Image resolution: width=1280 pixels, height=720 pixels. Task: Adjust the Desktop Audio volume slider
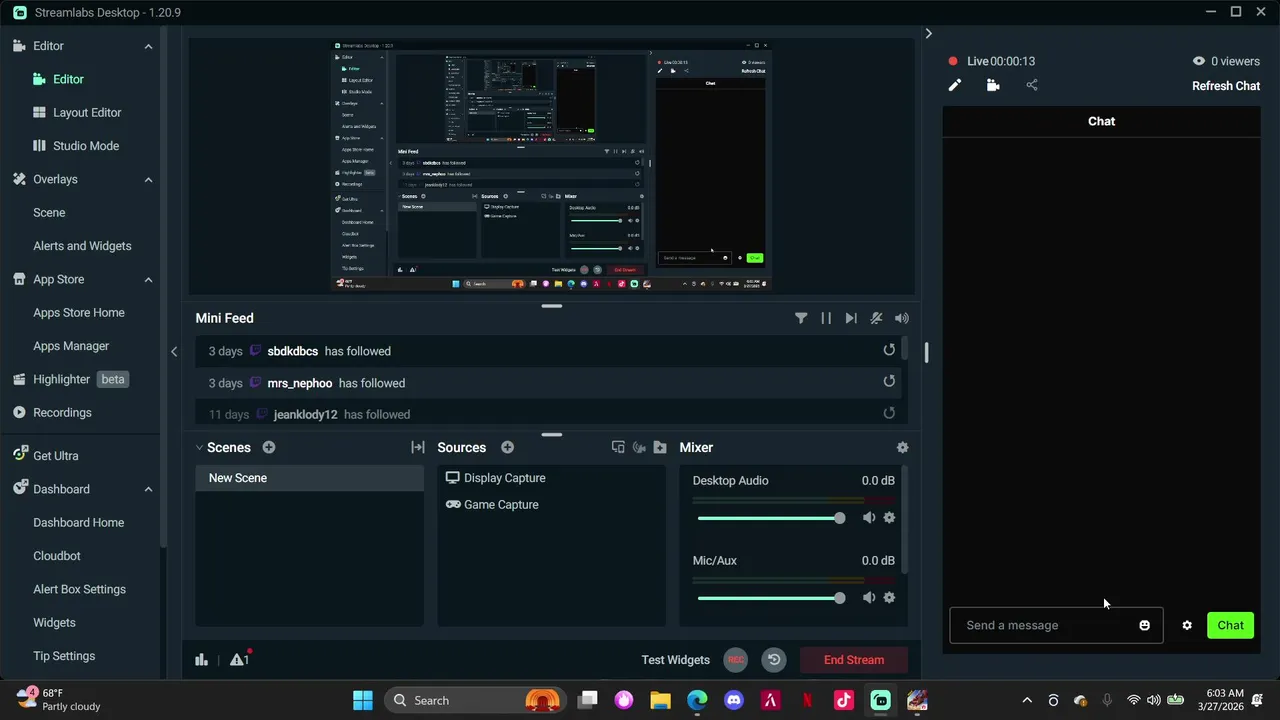771,518
